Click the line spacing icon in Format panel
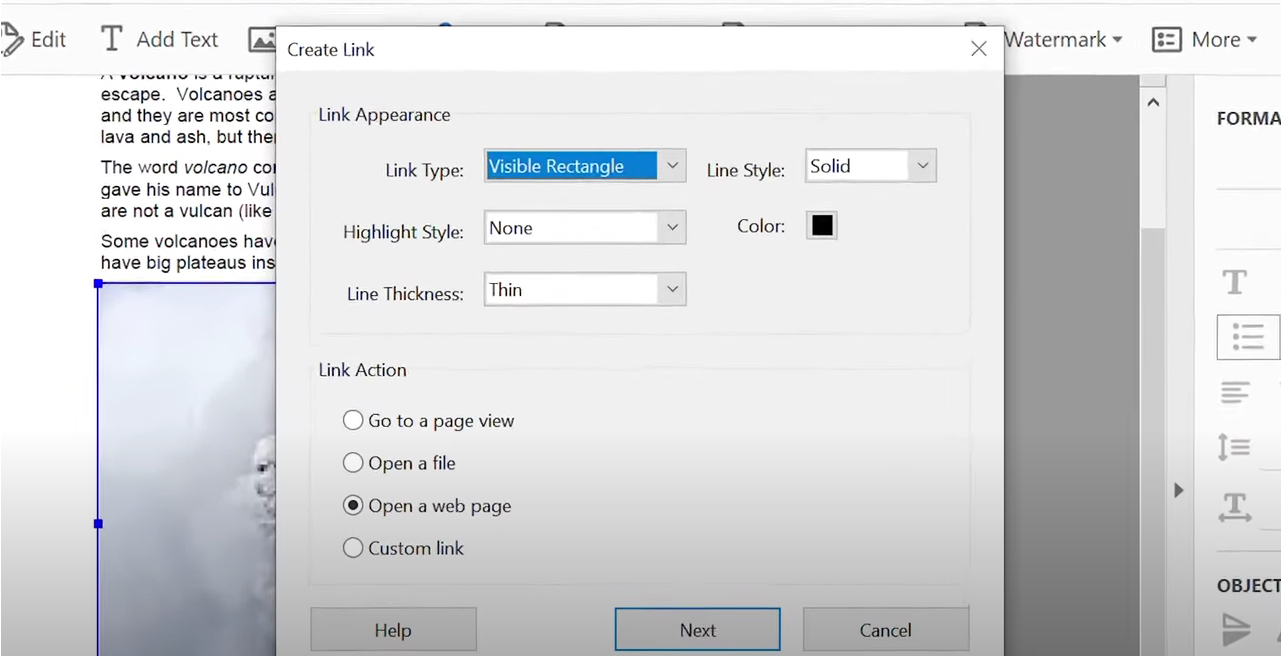Image resolution: width=1281 pixels, height=656 pixels. tap(1234, 447)
